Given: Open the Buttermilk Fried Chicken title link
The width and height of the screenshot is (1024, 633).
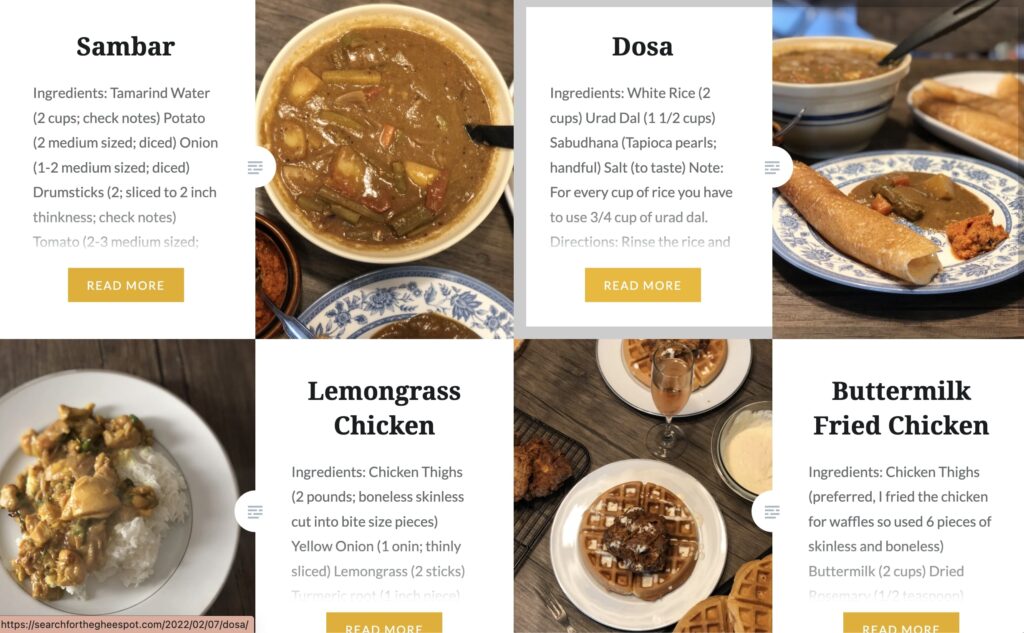Looking at the screenshot, I should tap(901, 408).
